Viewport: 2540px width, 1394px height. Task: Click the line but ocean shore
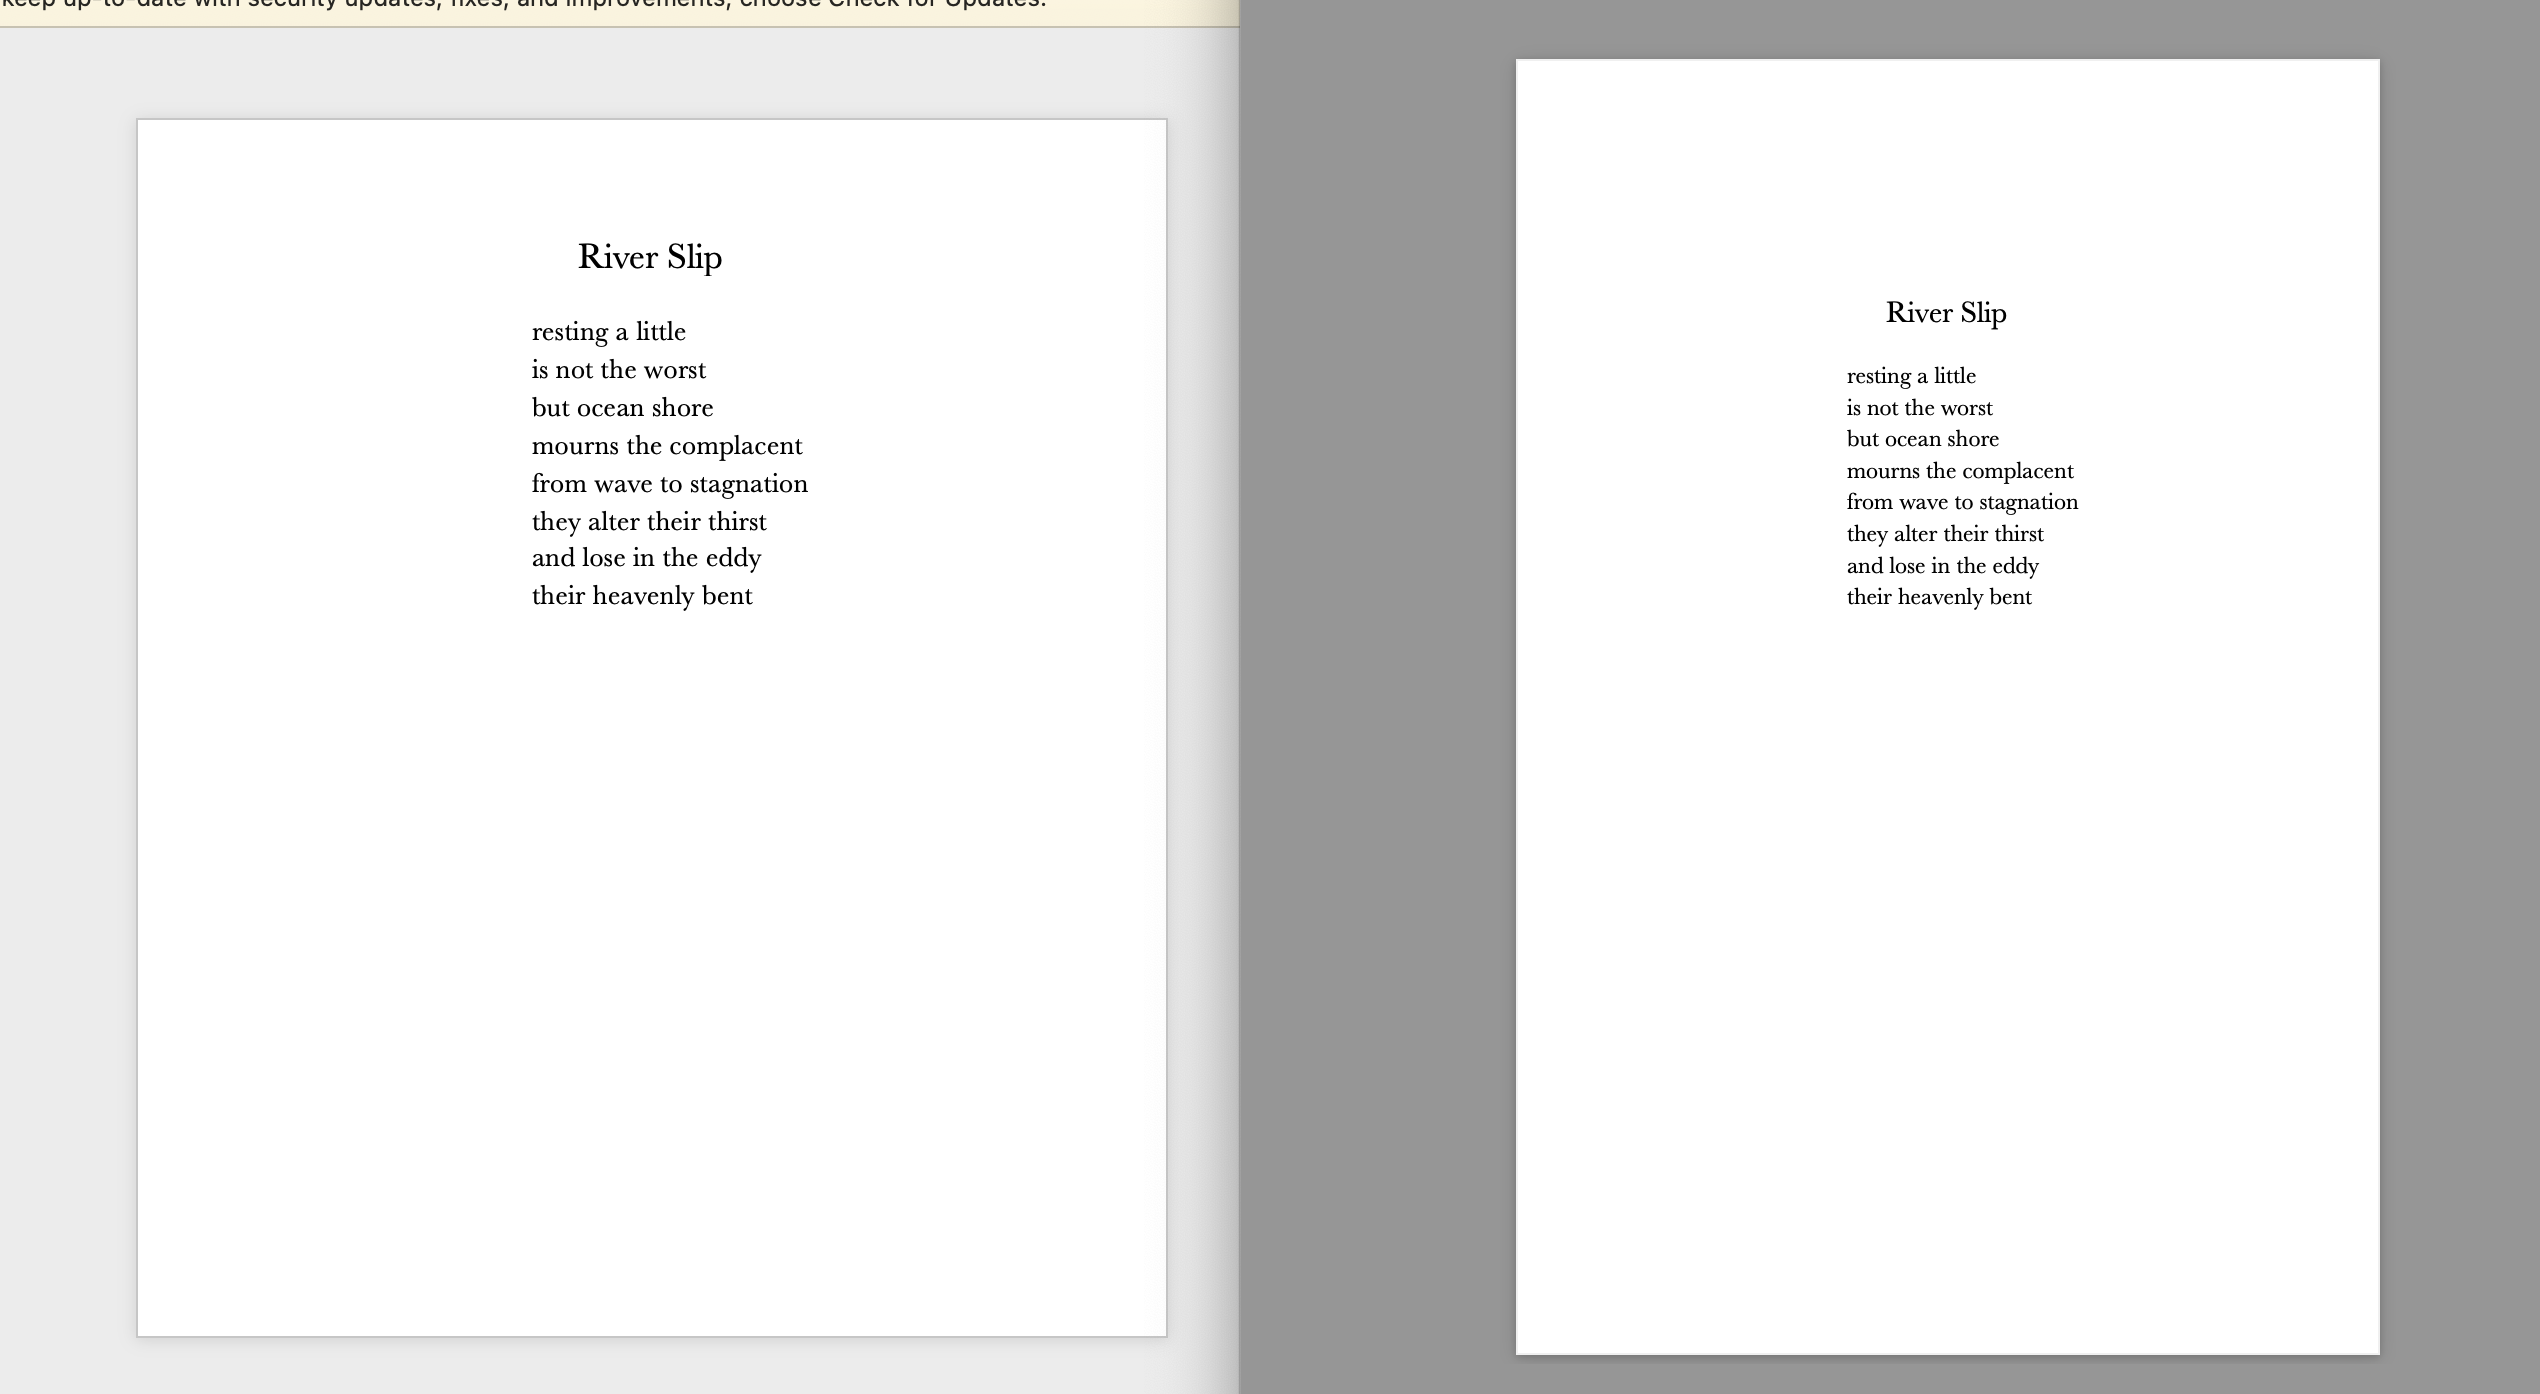(x=622, y=407)
